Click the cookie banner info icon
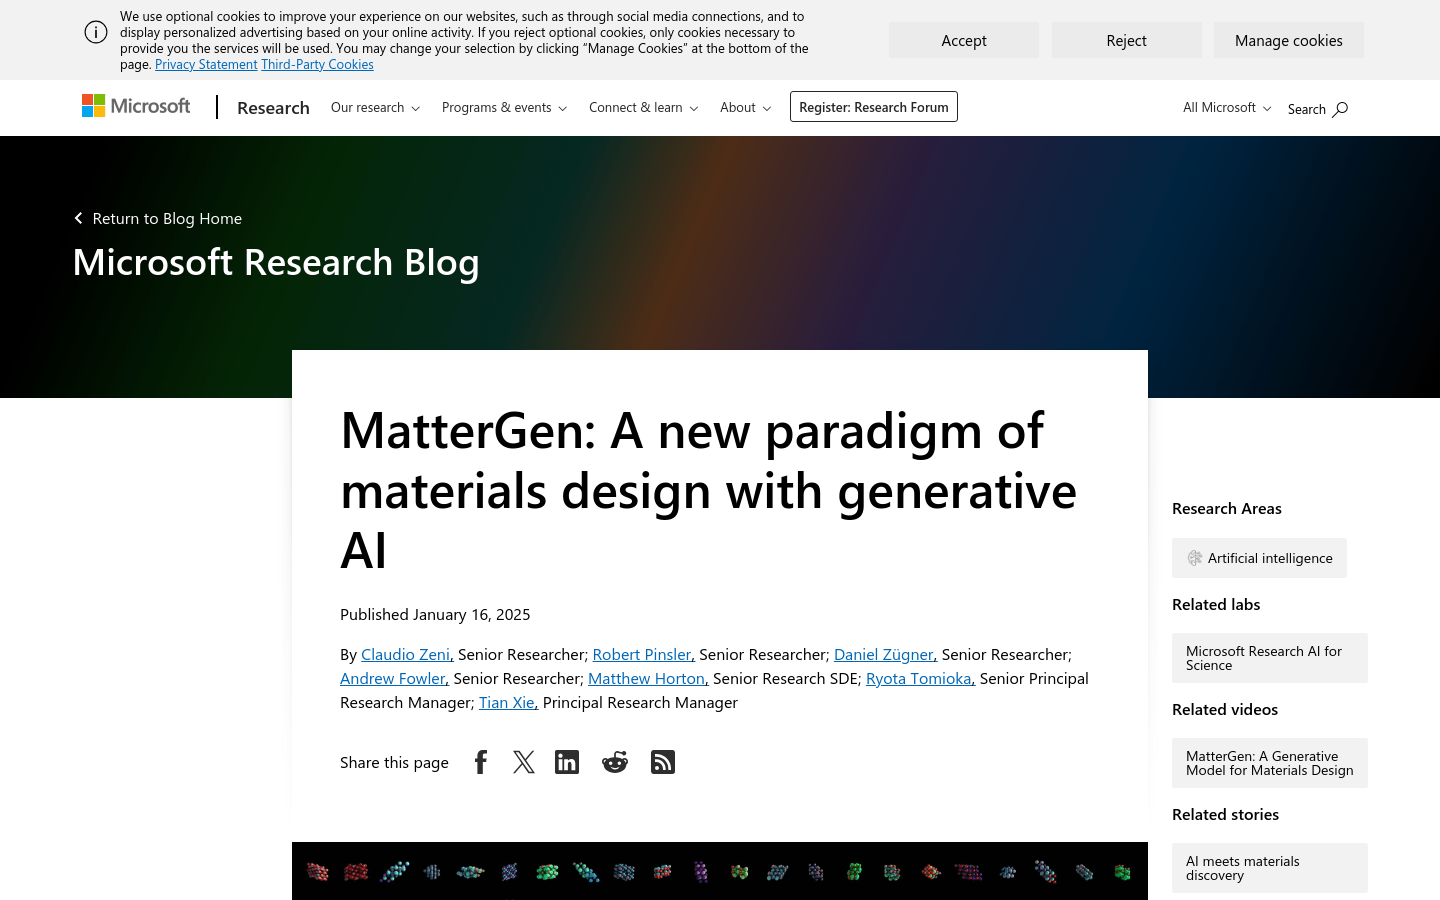The height and width of the screenshot is (900, 1440). tap(96, 32)
